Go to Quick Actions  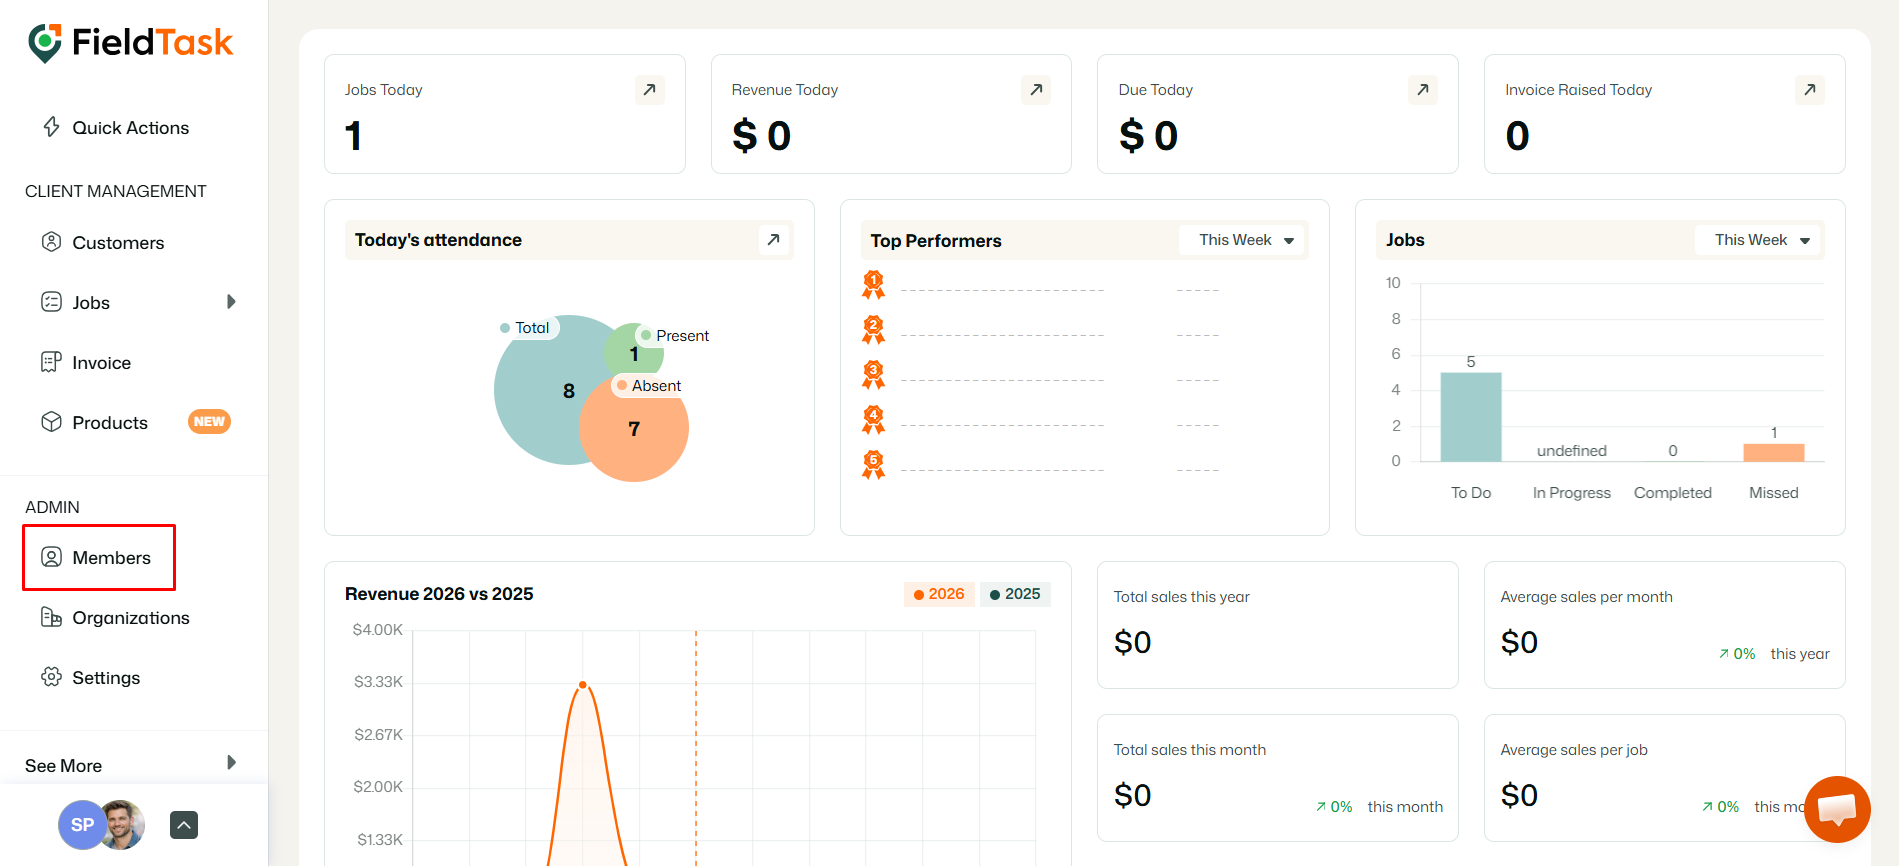point(130,128)
